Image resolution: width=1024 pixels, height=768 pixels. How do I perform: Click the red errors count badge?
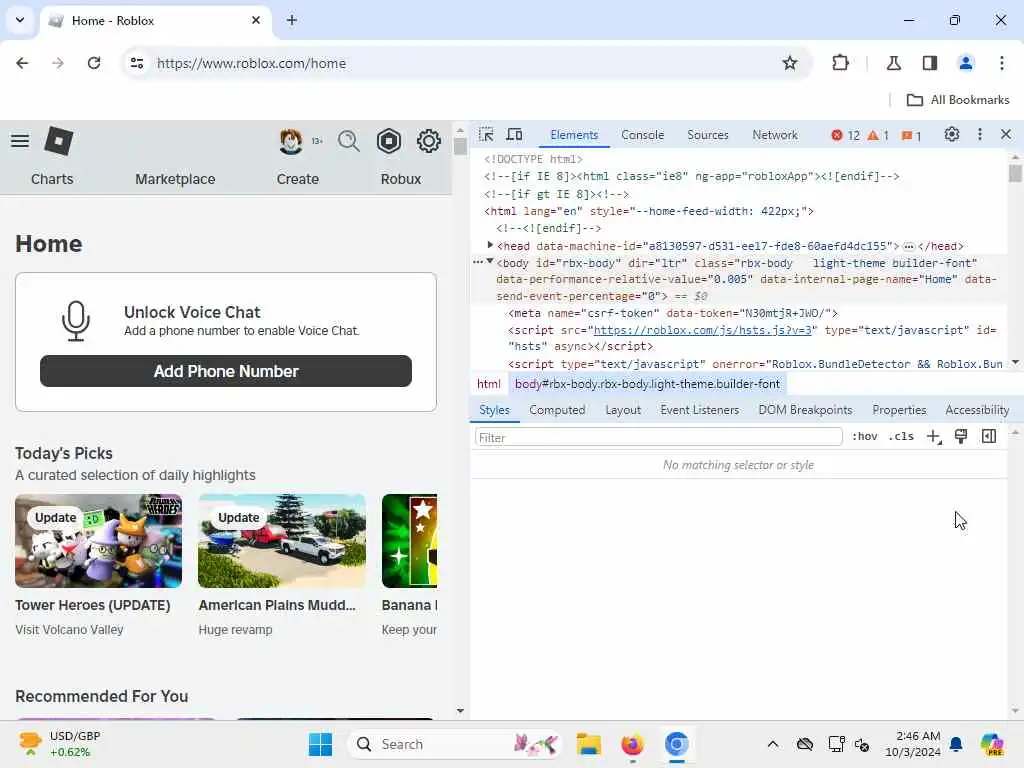[x=846, y=135]
